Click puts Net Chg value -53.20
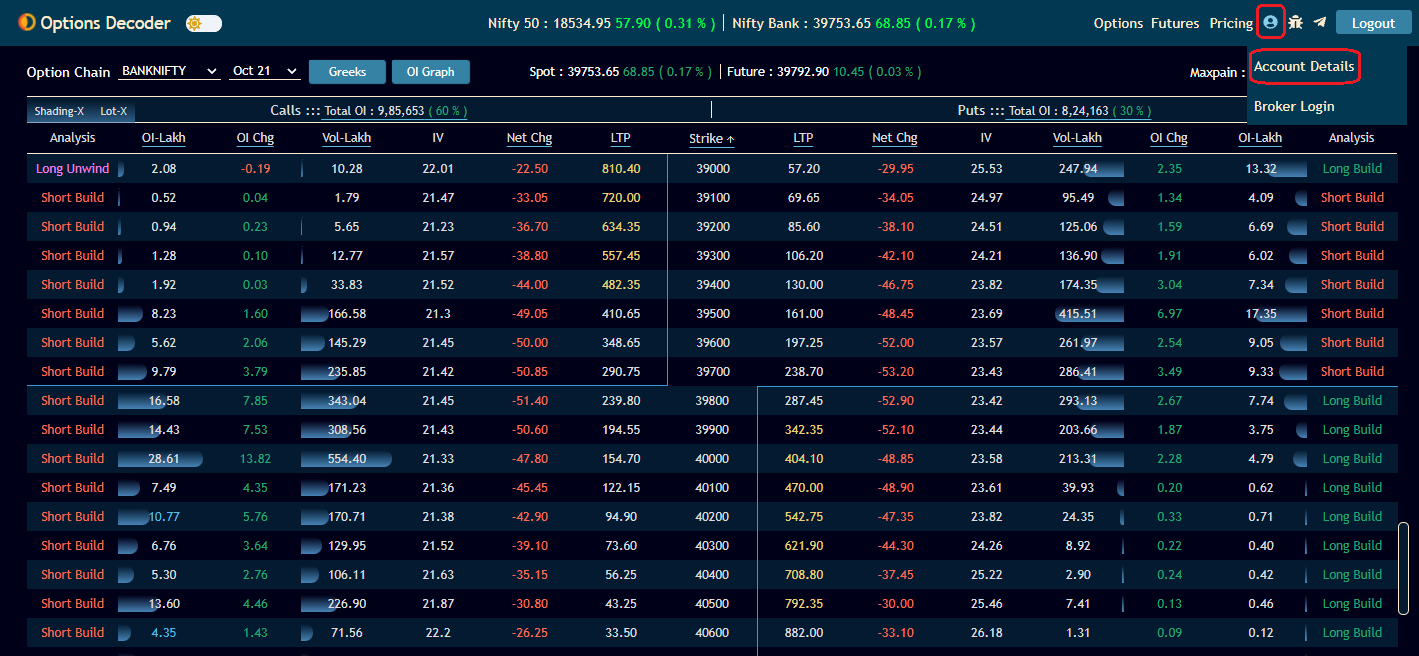 tap(895, 372)
